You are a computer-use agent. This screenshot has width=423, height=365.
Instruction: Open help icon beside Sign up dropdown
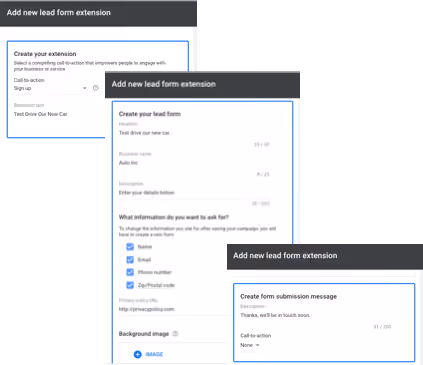(96, 88)
